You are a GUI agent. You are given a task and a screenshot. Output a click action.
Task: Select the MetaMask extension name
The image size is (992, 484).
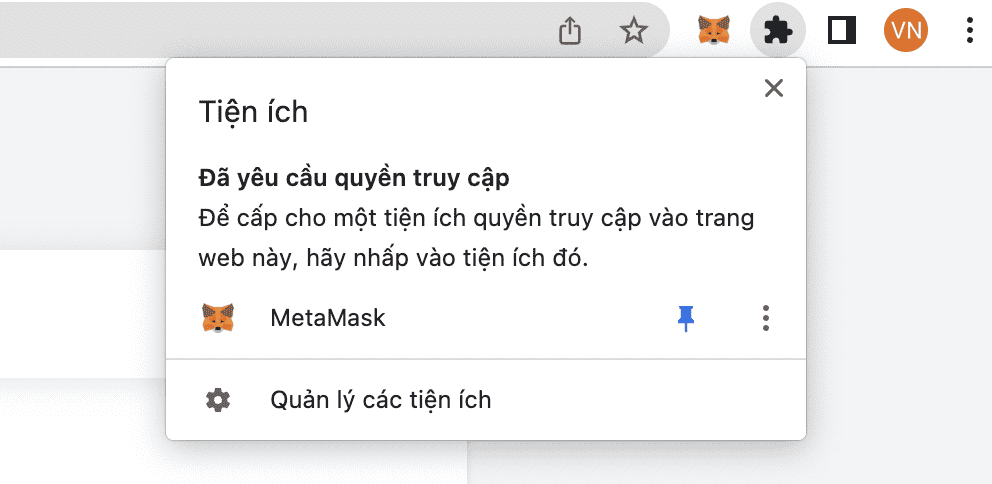tap(328, 319)
